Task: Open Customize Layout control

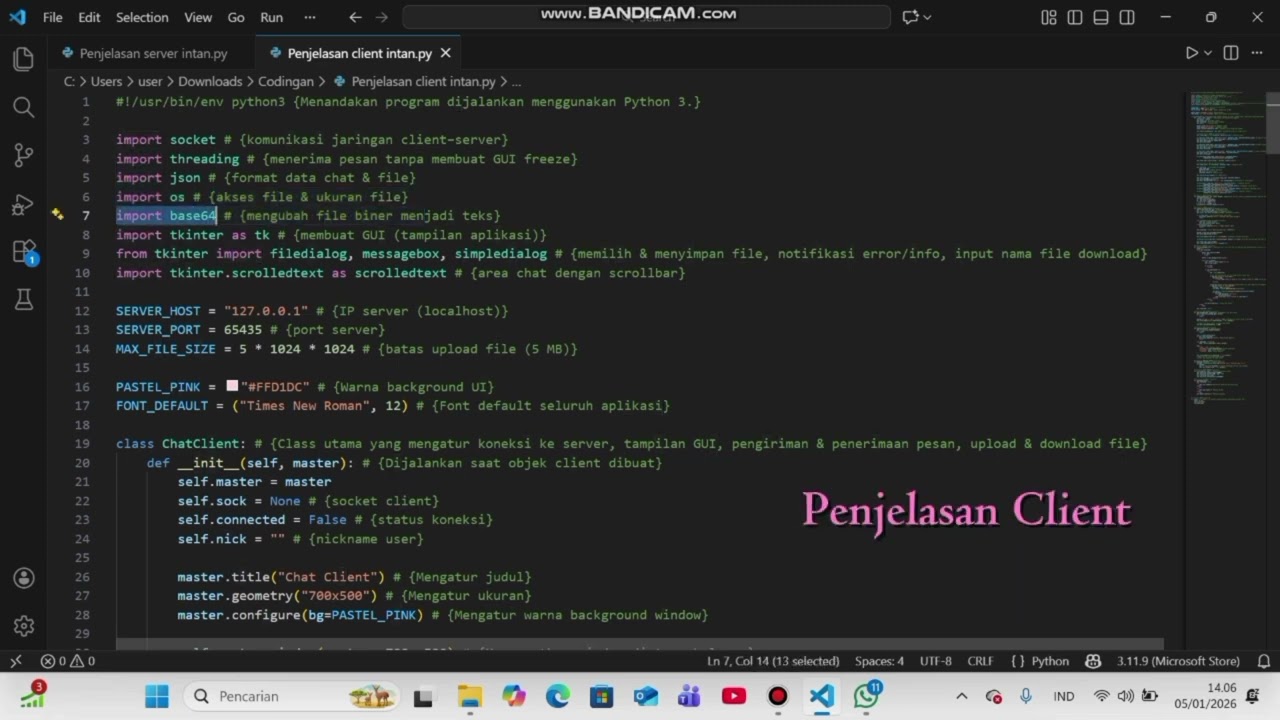Action: [1049, 17]
